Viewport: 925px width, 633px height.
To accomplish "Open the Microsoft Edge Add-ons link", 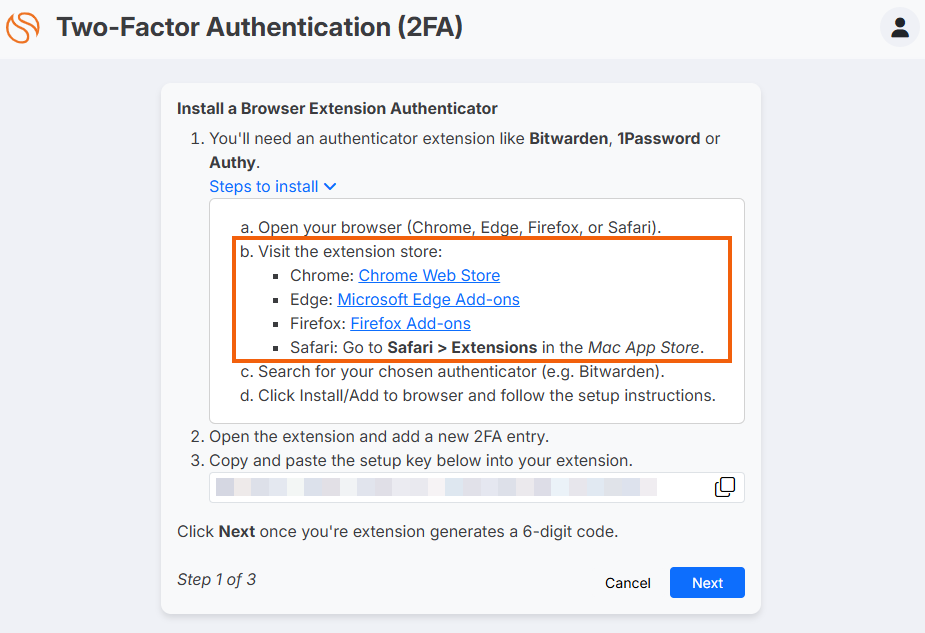I will tap(428, 300).
